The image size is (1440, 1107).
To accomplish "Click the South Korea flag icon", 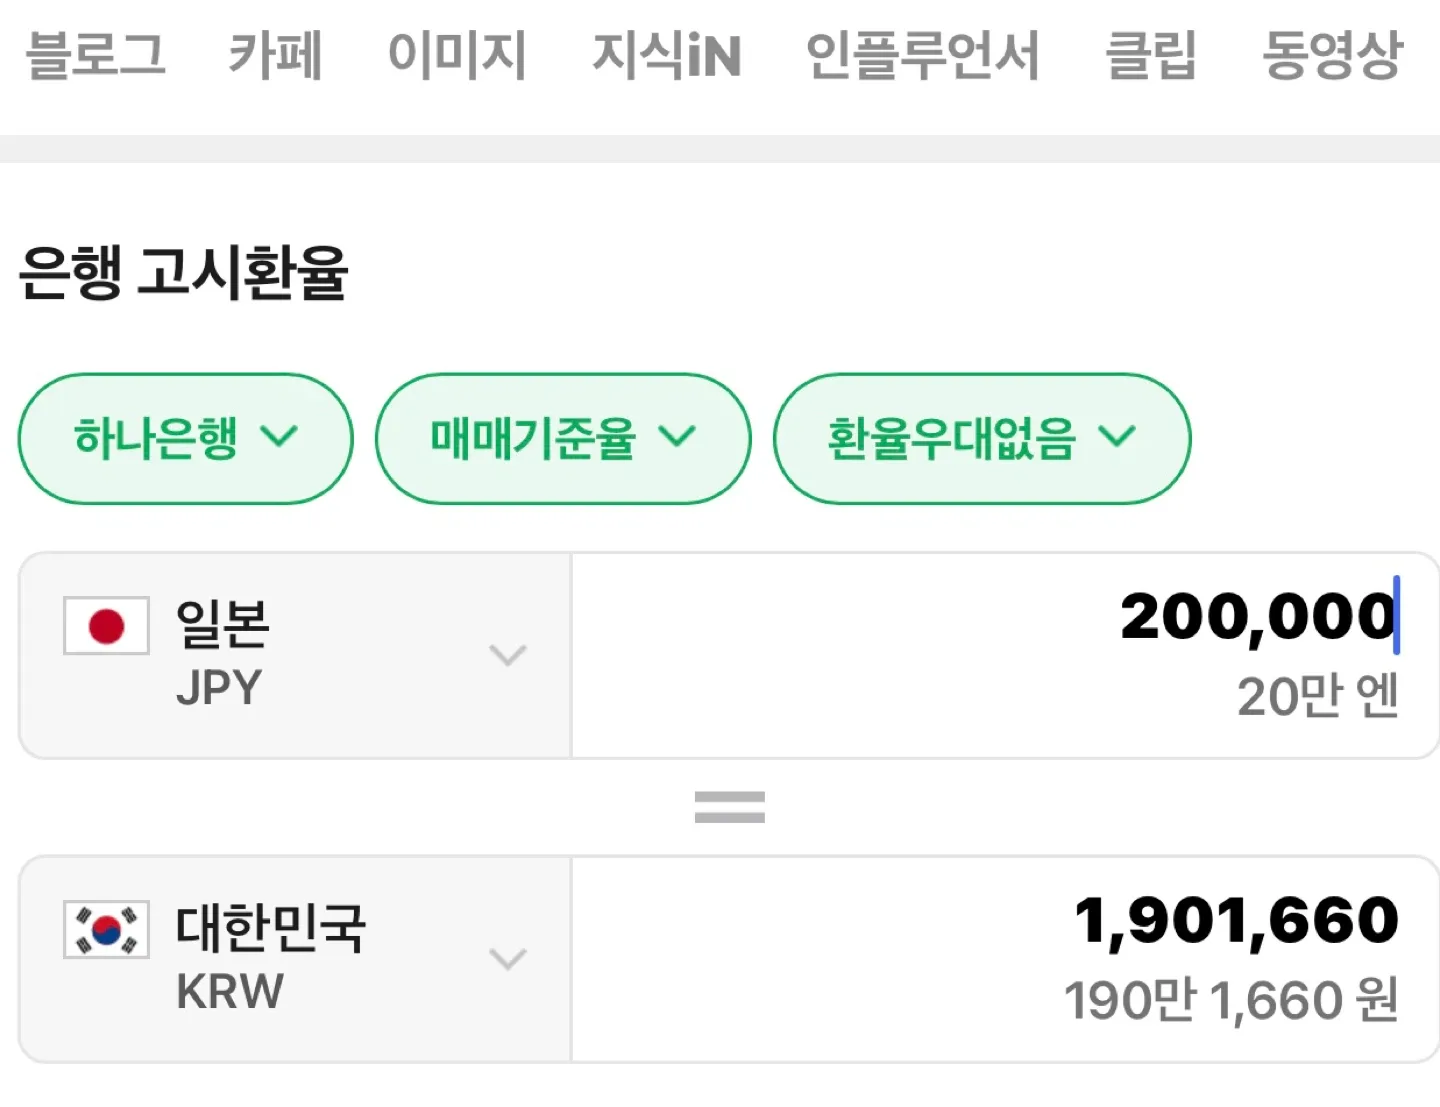I will pyautogui.click(x=106, y=929).
